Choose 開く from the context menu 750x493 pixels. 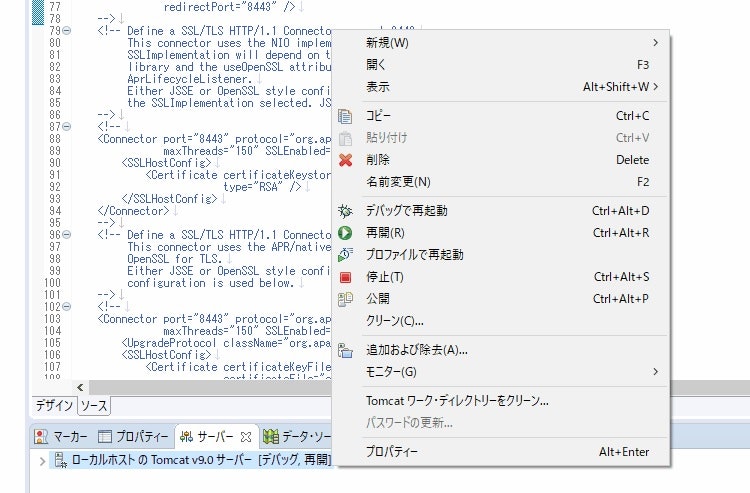pyautogui.click(x=502, y=65)
